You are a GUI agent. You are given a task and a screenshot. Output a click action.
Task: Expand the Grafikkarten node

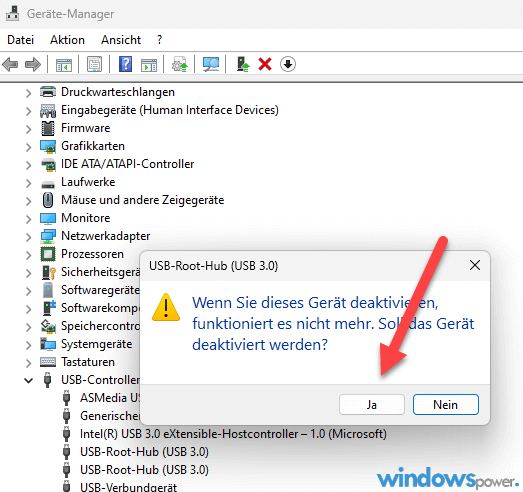tap(28, 147)
